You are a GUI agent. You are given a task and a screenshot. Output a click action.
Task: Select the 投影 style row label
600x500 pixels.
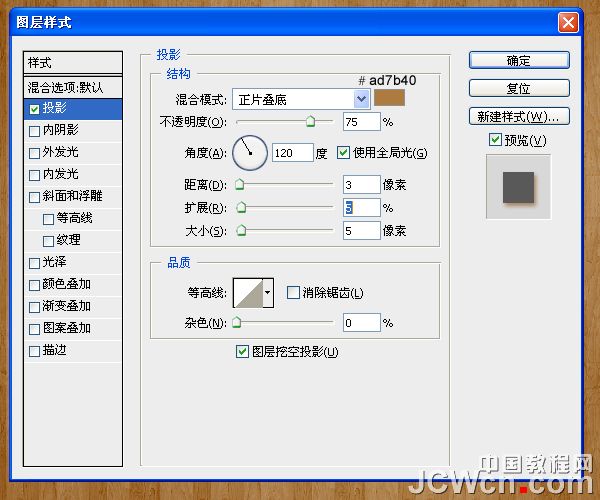[54, 108]
